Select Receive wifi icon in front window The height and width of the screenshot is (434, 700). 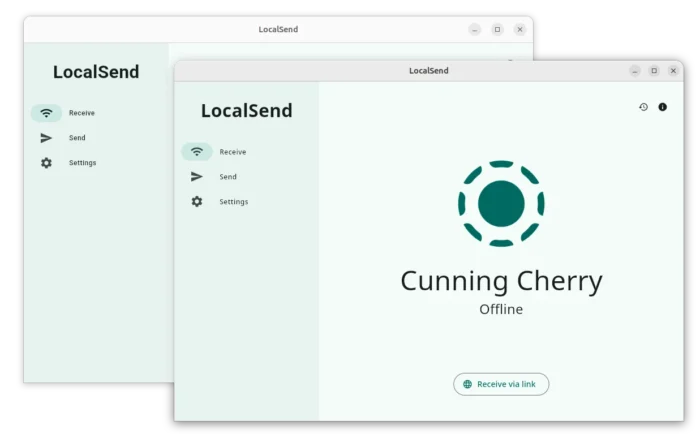(196, 152)
